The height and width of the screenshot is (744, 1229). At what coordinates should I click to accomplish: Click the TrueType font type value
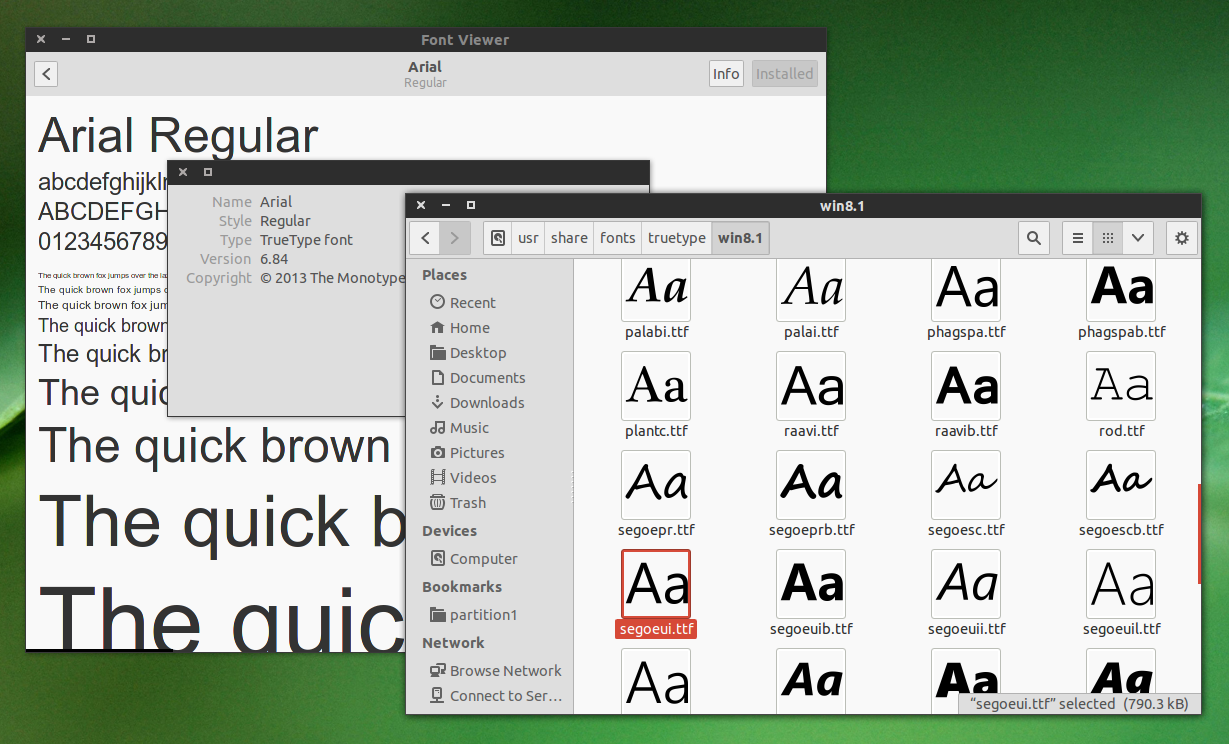[x=307, y=240]
